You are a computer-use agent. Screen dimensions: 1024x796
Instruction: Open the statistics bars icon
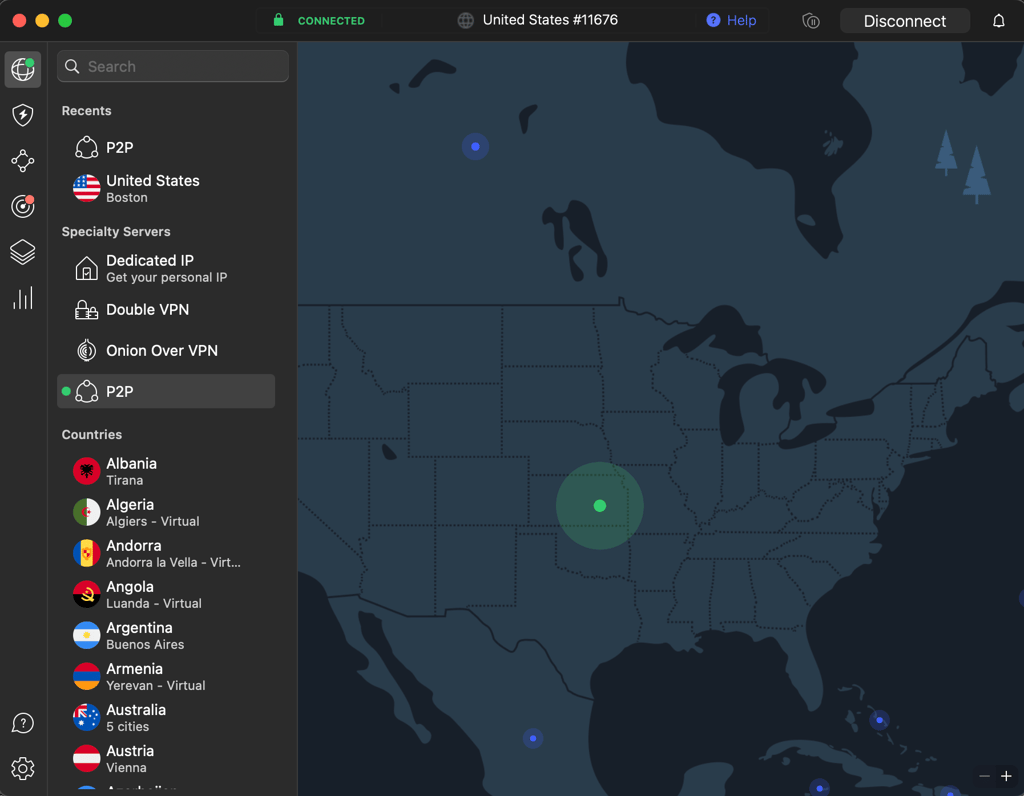point(23,298)
